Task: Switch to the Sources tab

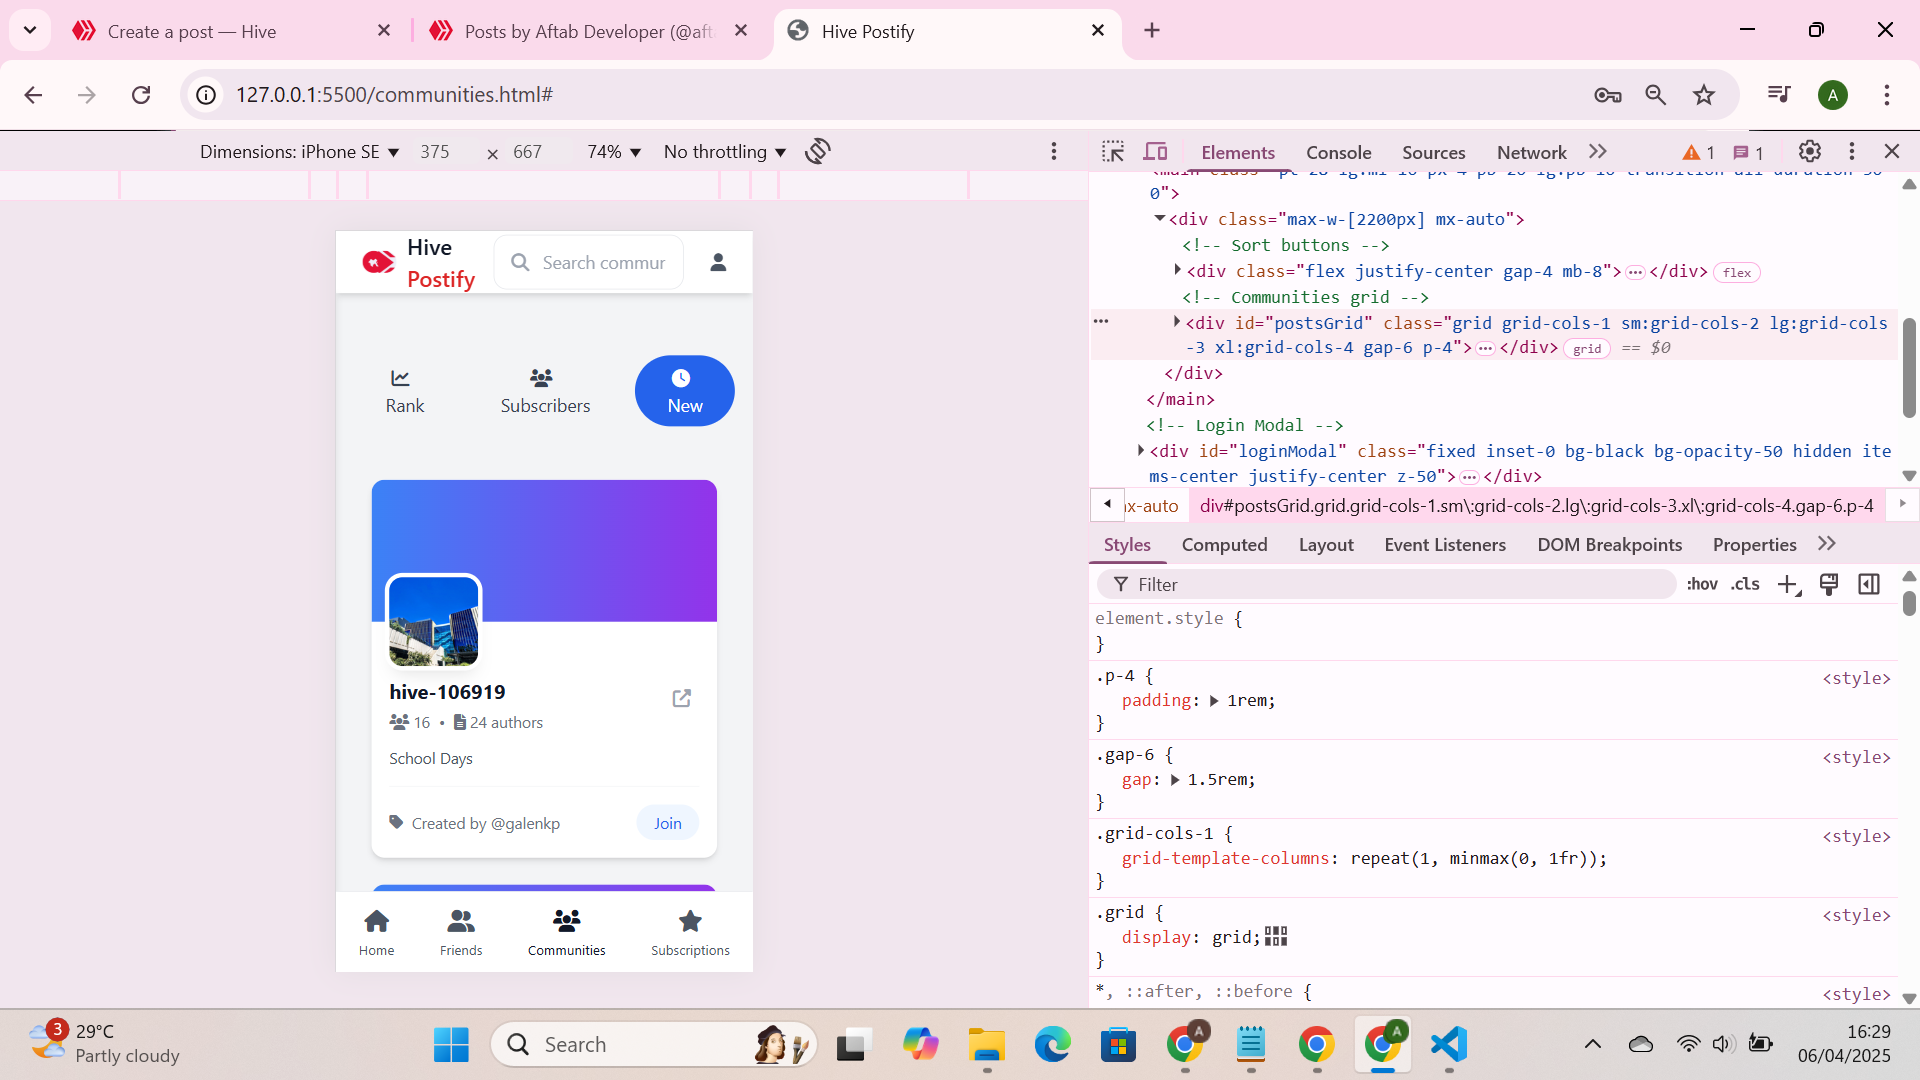Action: 1433,152
